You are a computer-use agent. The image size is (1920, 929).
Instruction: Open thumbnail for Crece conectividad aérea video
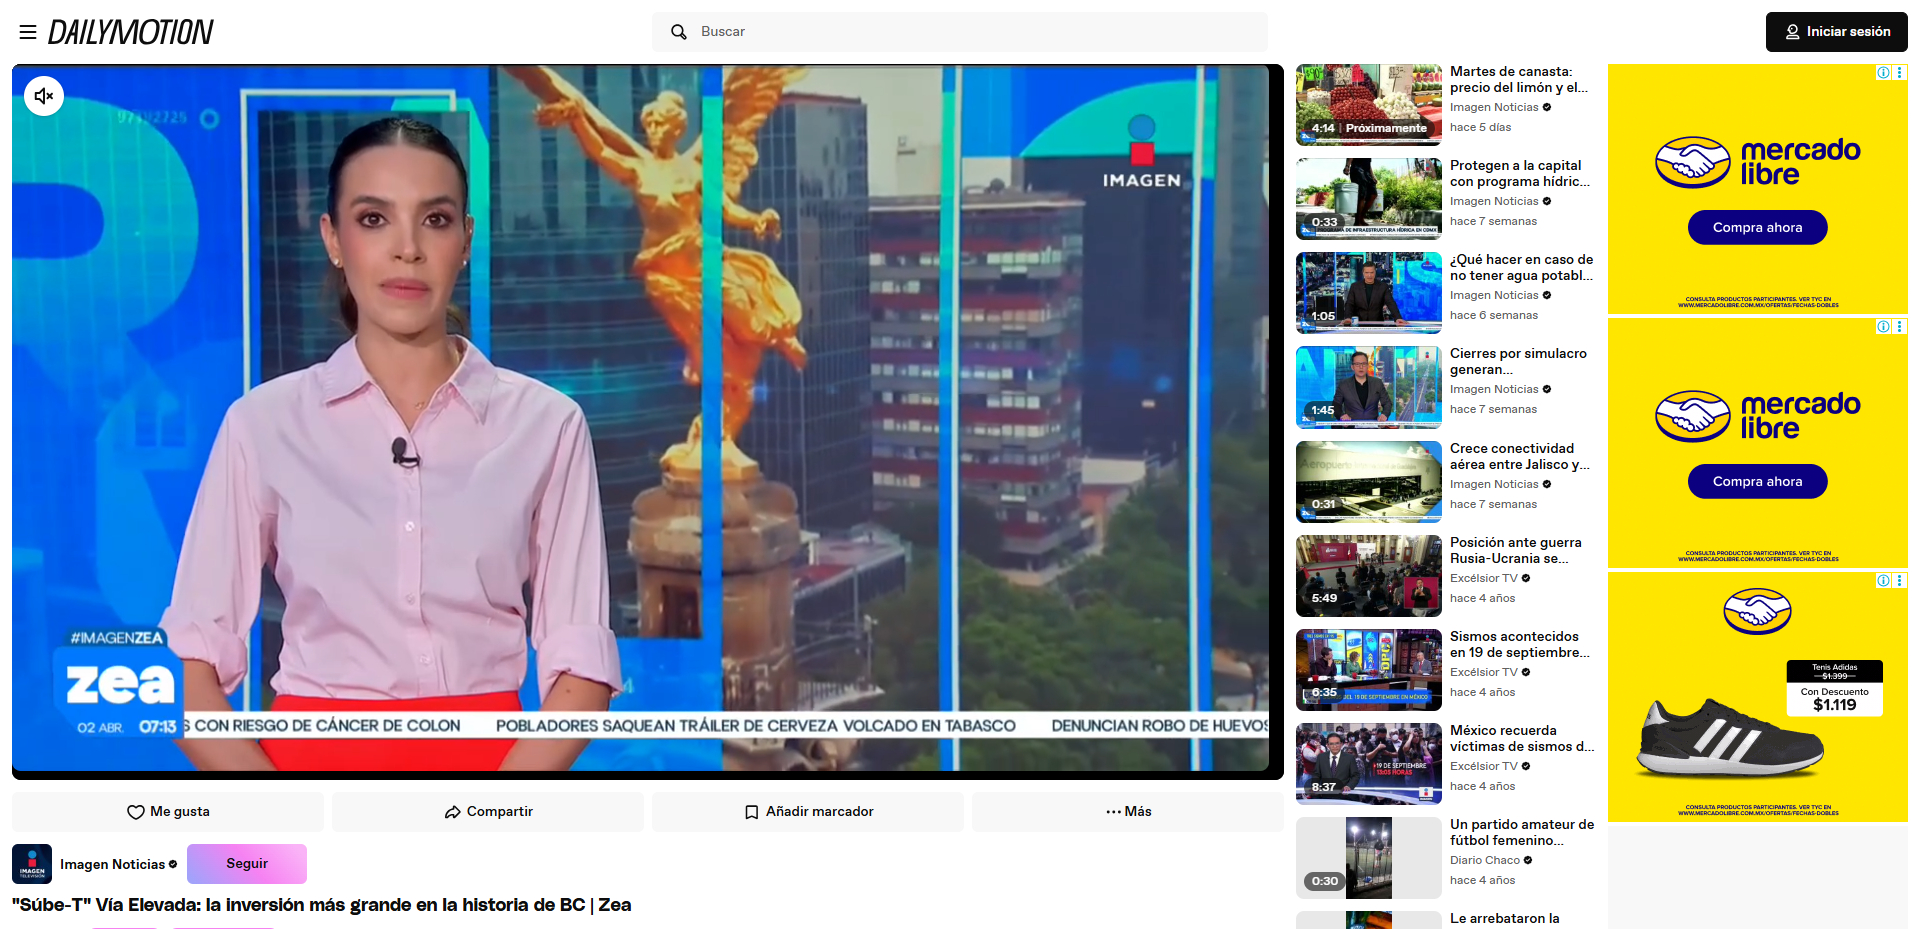[x=1369, y=482]
